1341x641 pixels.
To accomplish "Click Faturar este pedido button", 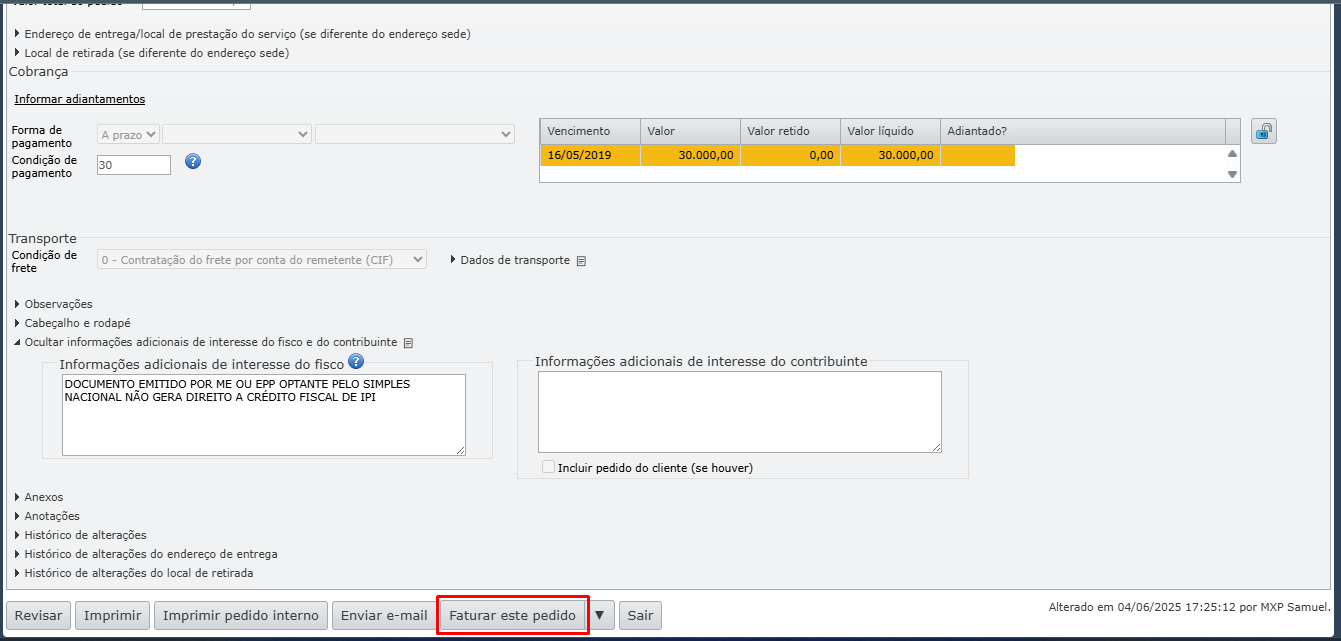I will (x=512, y=615).
